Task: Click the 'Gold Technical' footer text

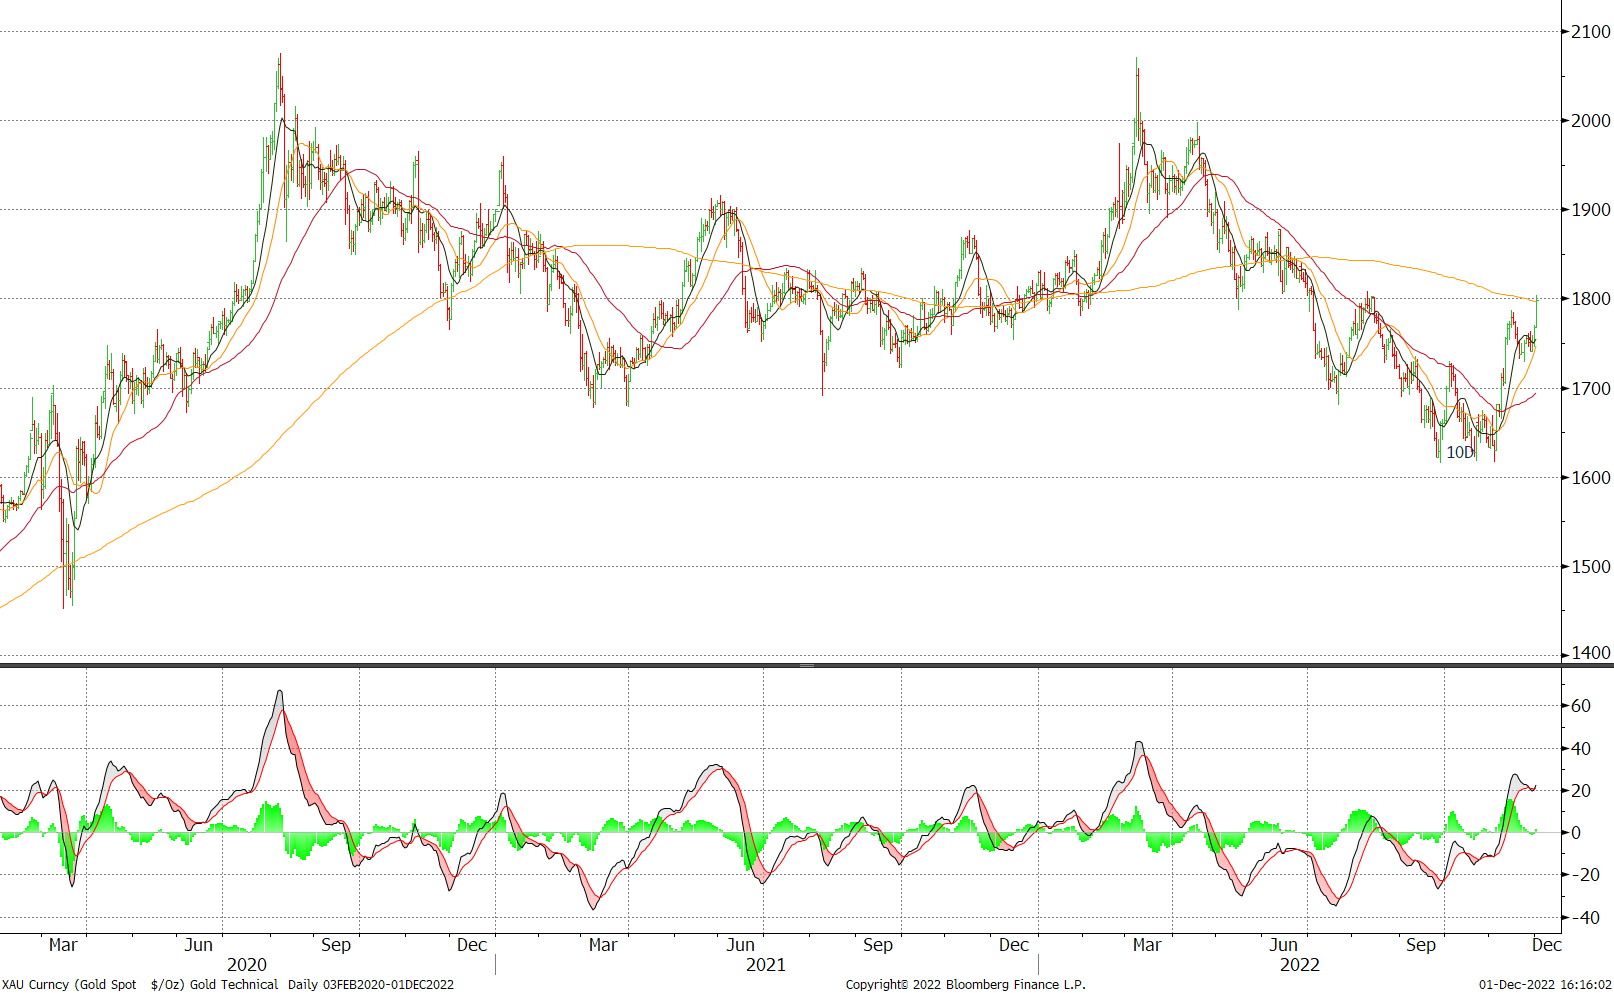Action: [x=234, y=985]
